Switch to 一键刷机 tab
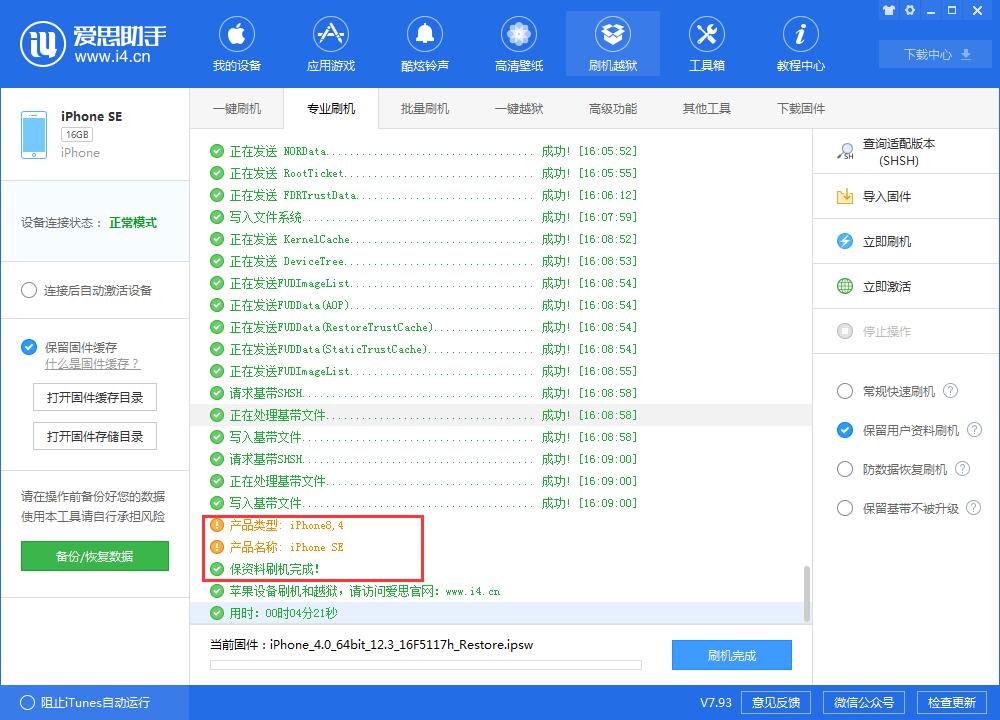 [237, 108]
